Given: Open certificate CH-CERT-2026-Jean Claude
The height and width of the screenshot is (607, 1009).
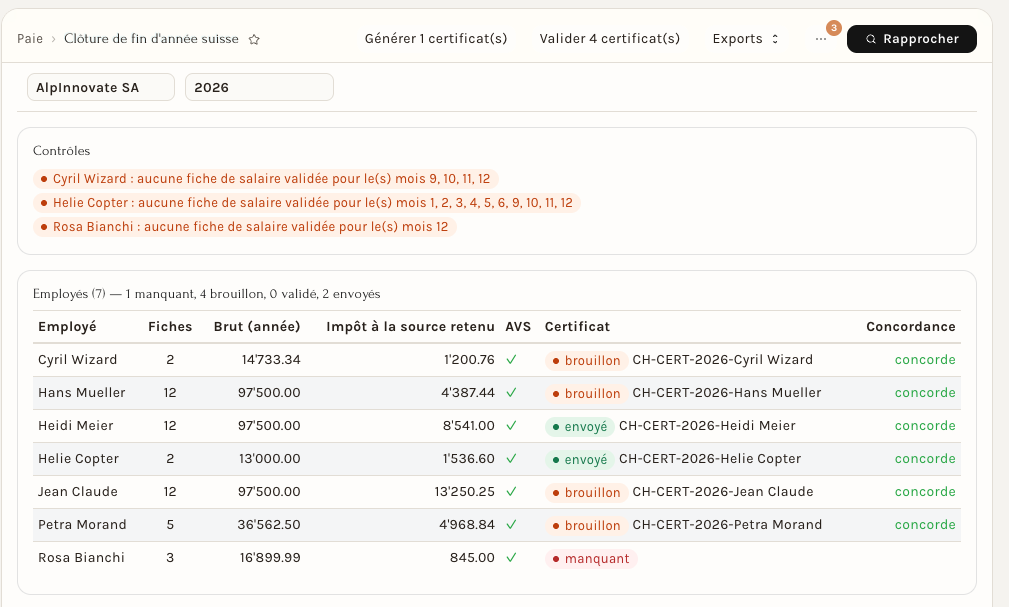Looking at the screenshot, I should coord(723,492).
